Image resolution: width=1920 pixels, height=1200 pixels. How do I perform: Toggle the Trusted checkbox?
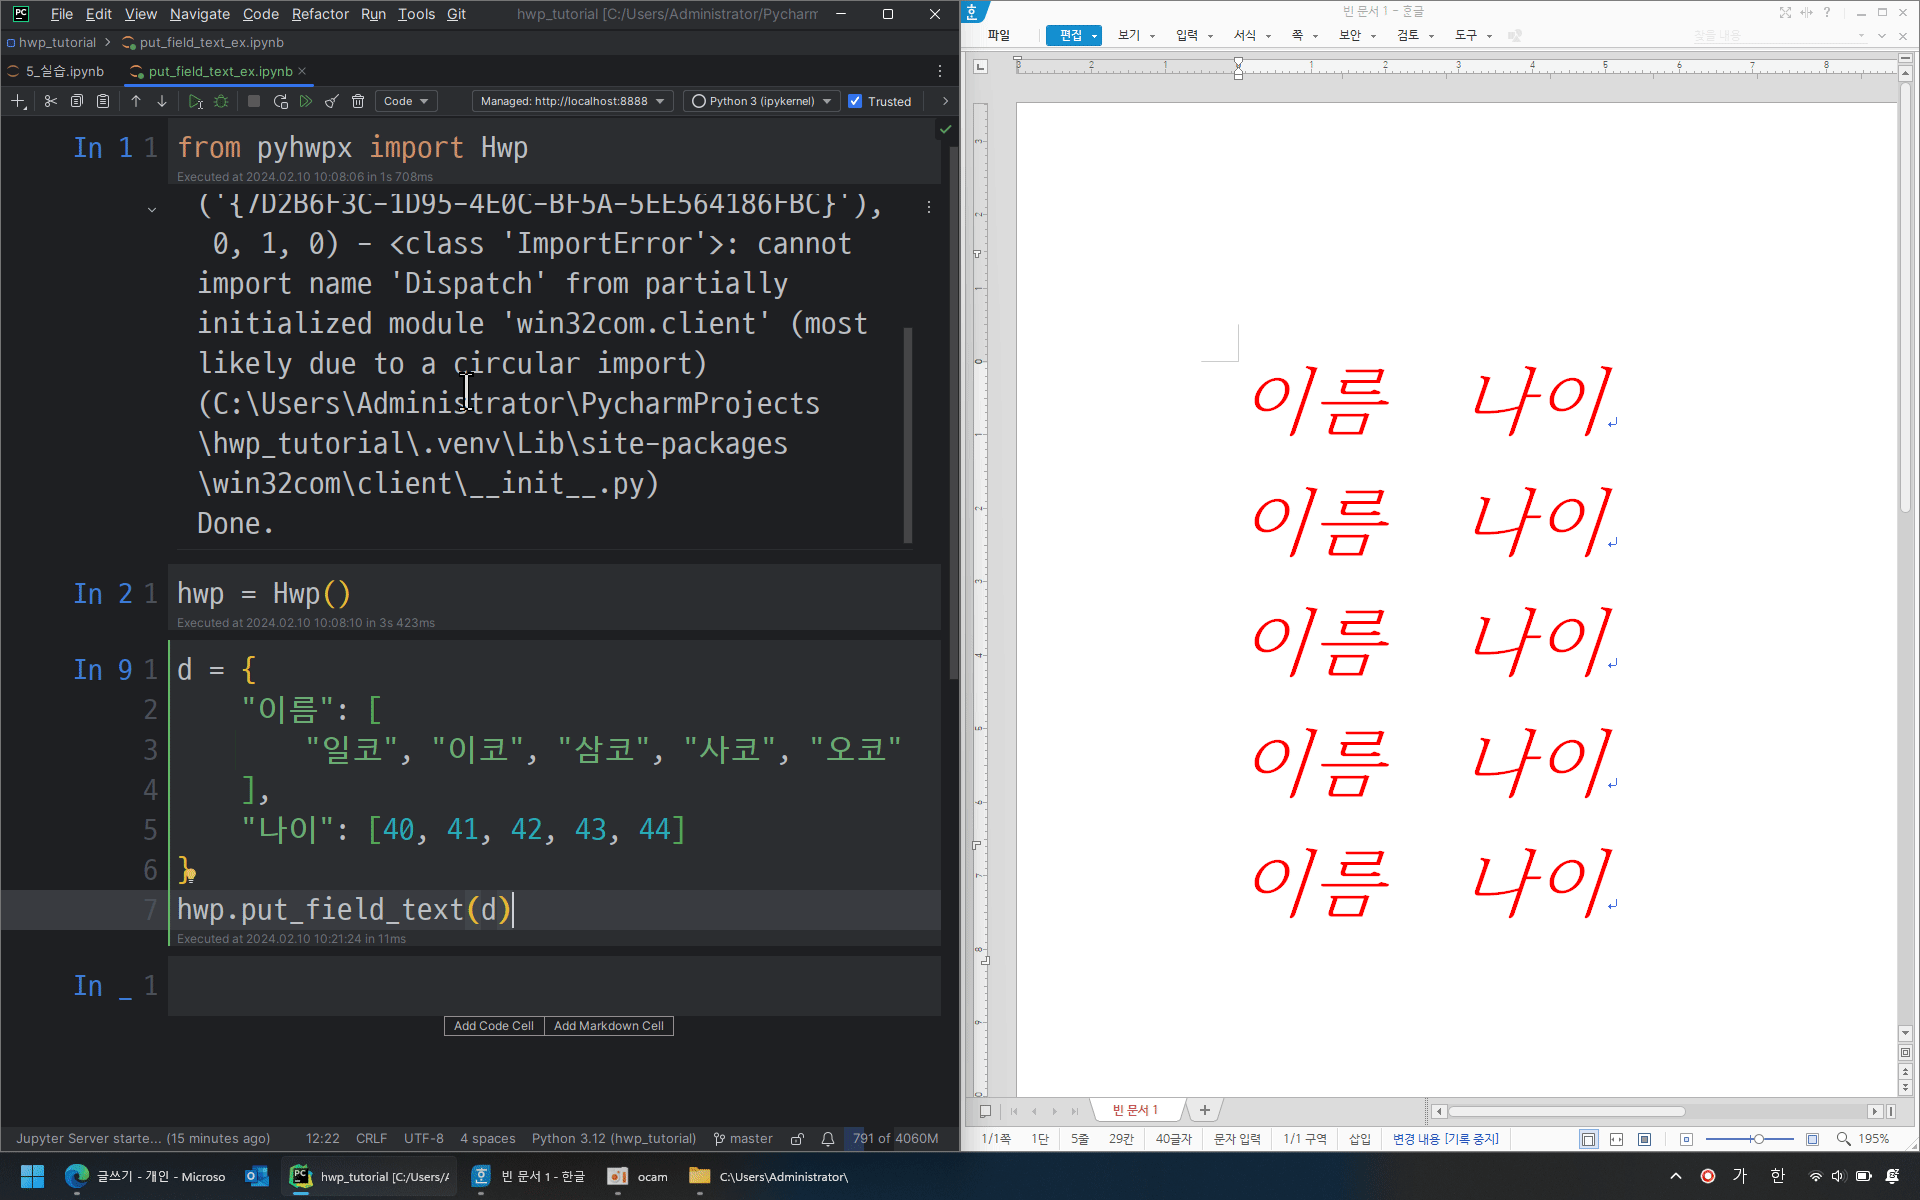[x=855, y=101]
